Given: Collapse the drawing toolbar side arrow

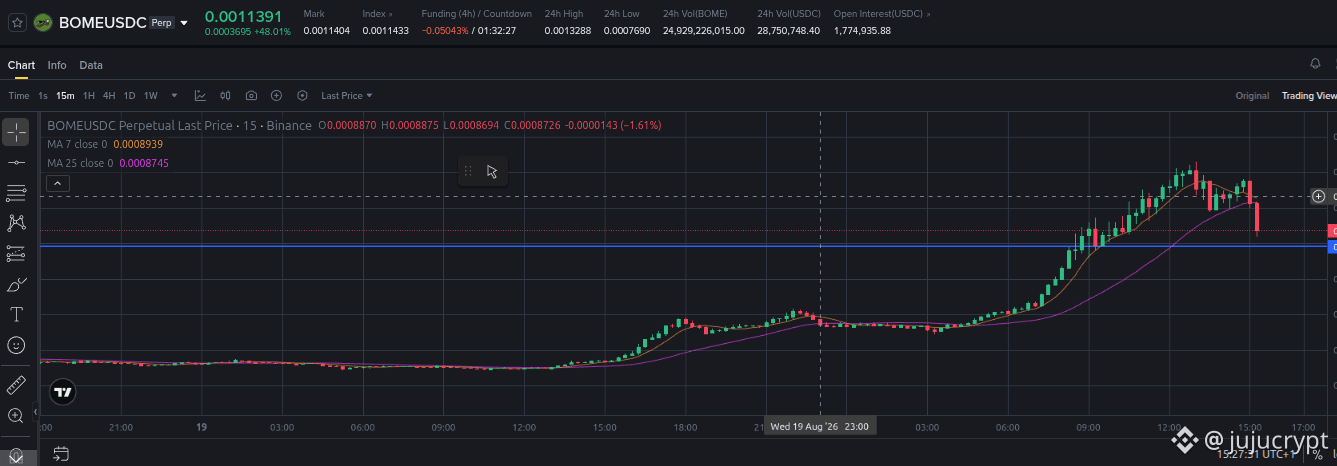Looking at the screenshot, I should click(x=36, y=411).
